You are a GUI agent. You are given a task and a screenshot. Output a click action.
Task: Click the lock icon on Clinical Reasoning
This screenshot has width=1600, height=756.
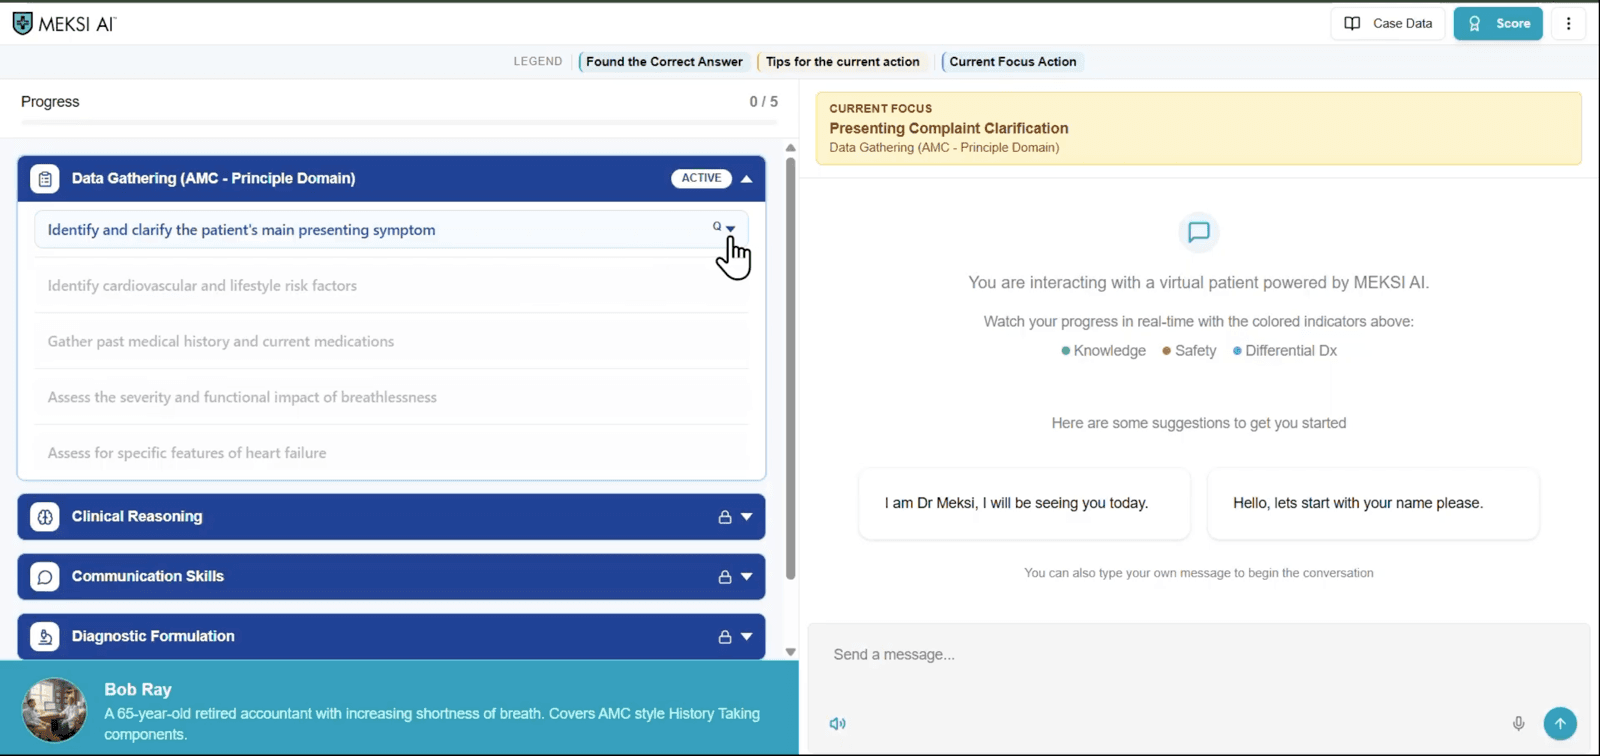725,517
